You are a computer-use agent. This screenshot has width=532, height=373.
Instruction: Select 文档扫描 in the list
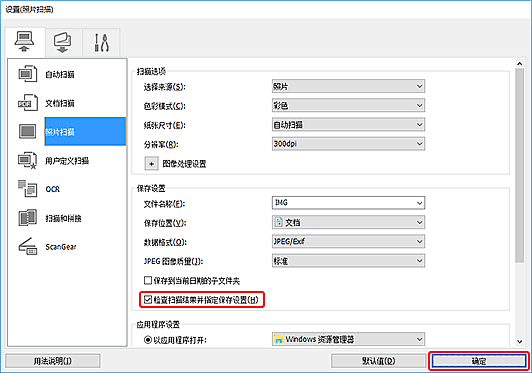[x=60, y=103]
